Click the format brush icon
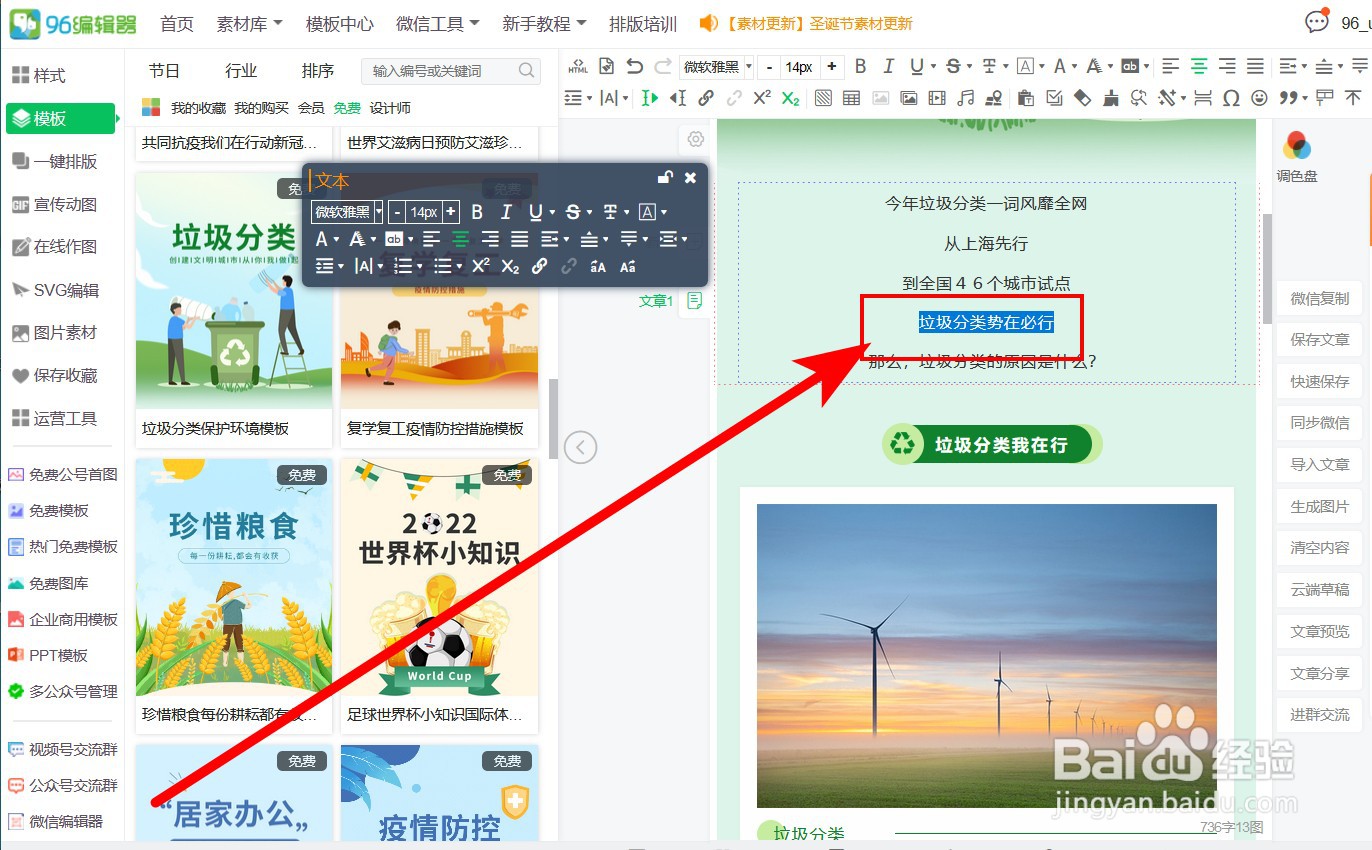The image size is (1372, 850). point(1111,98)
